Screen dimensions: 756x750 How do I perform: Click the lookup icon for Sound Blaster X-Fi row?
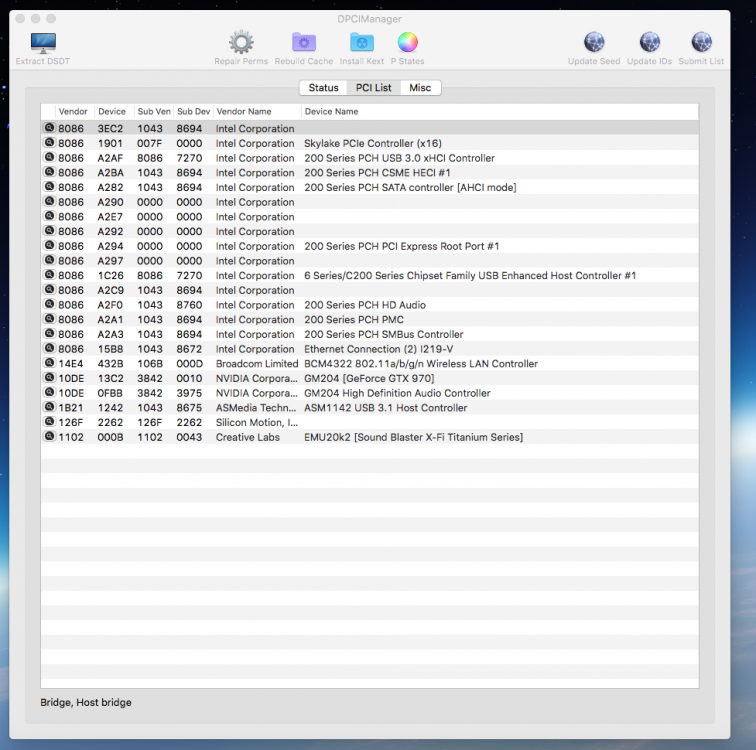click(x=49, y=436)
